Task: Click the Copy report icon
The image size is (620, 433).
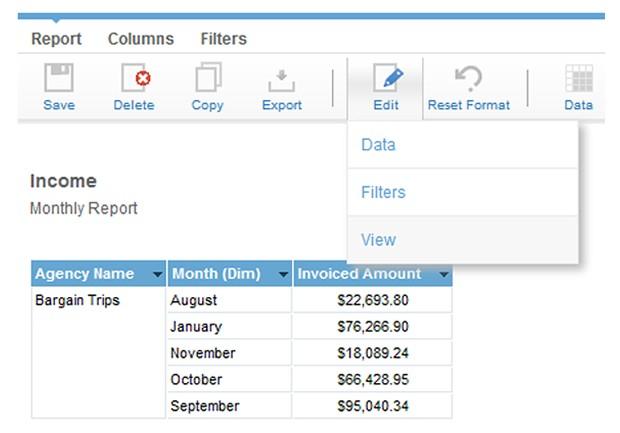Action: [x=208, y=77]
